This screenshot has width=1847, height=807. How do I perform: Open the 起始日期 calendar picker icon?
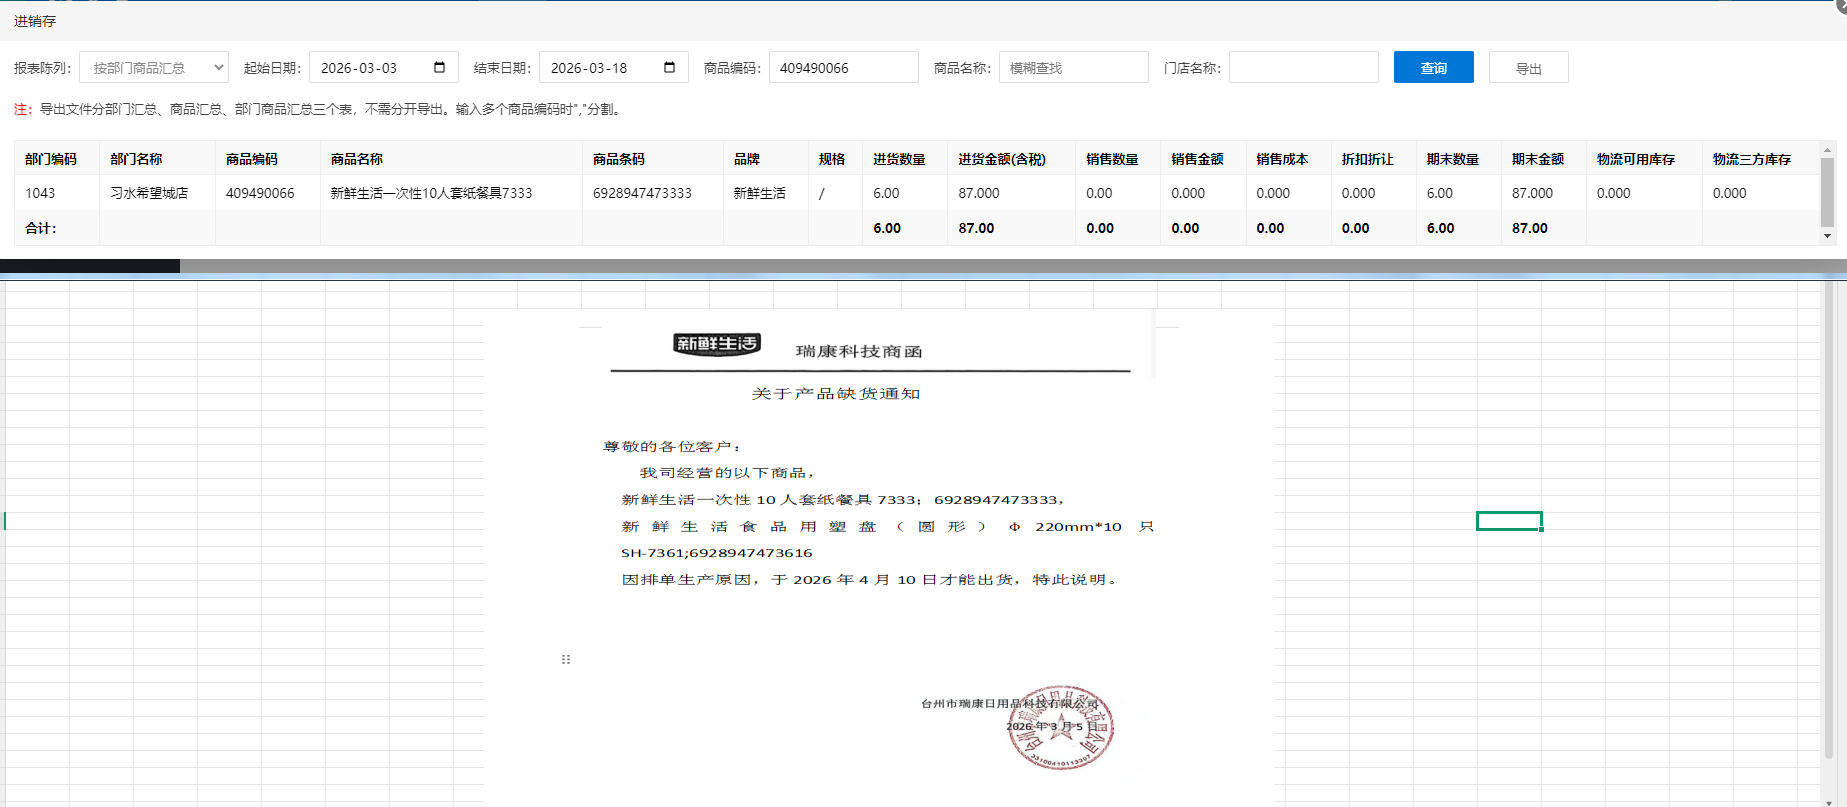point(439,67)
